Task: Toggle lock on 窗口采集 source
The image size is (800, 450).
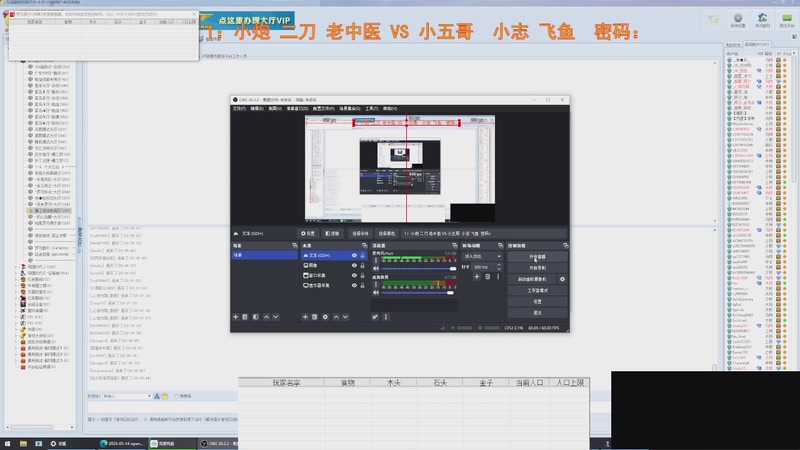Action: point(363,276)
